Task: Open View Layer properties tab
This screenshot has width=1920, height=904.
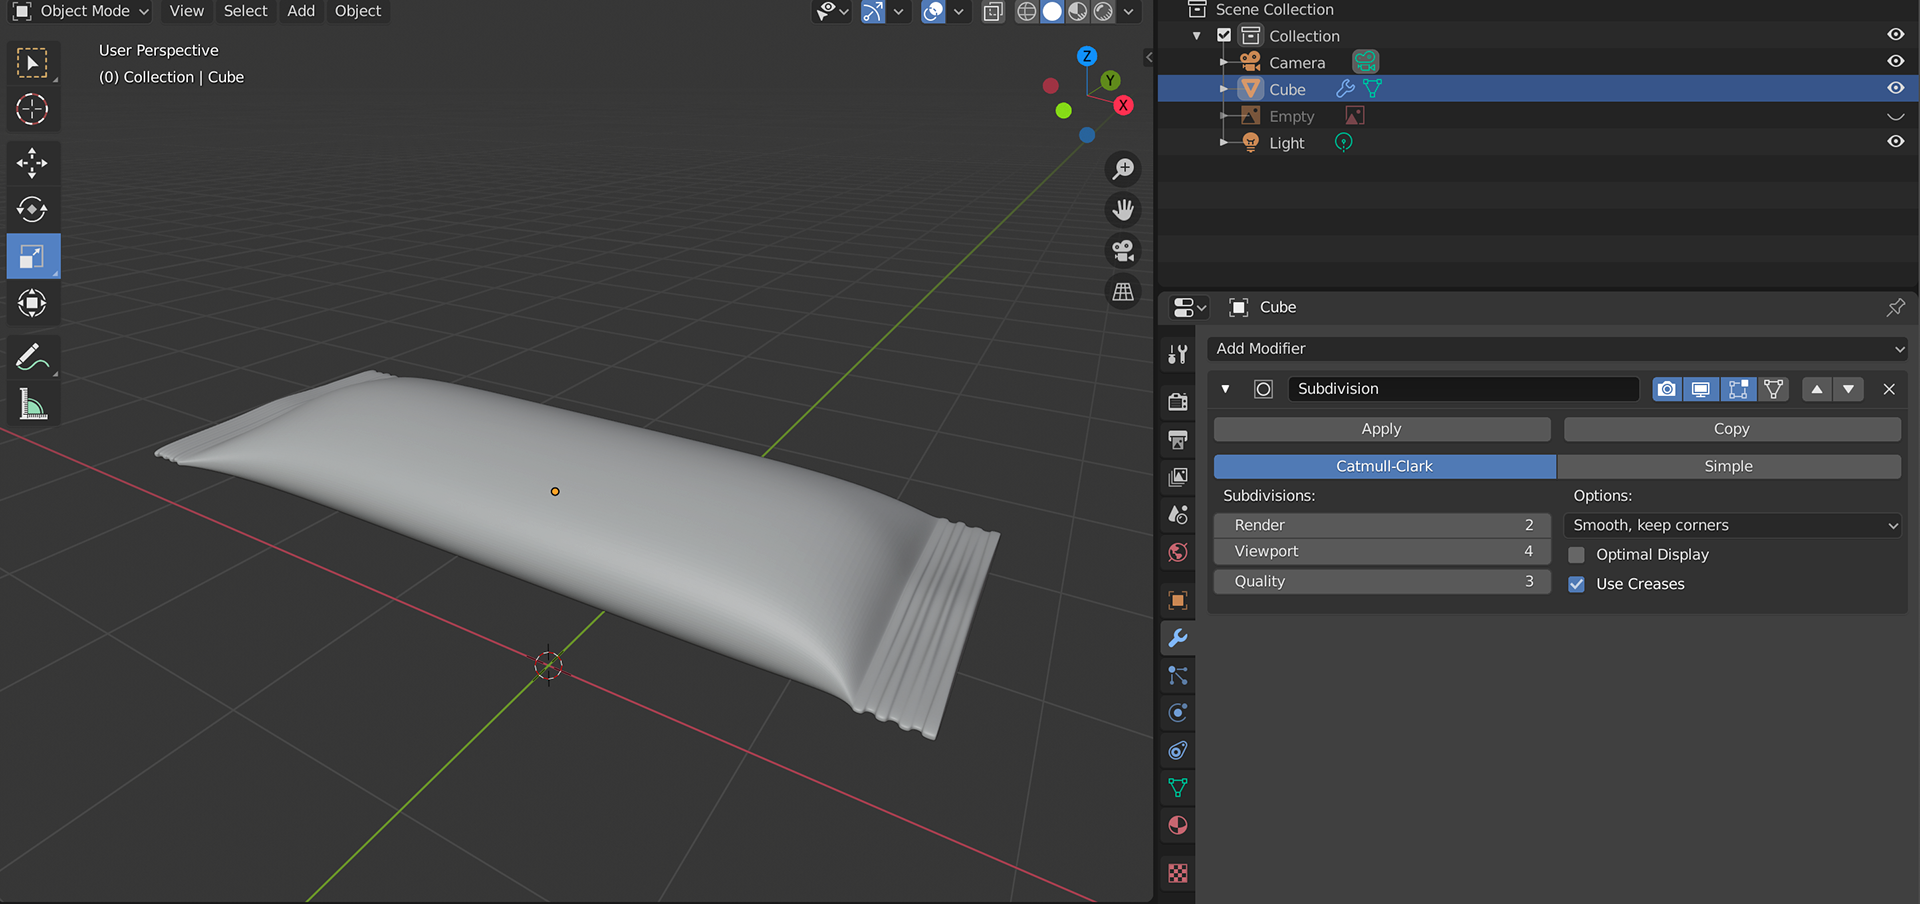Action: tap(1178, 477)
